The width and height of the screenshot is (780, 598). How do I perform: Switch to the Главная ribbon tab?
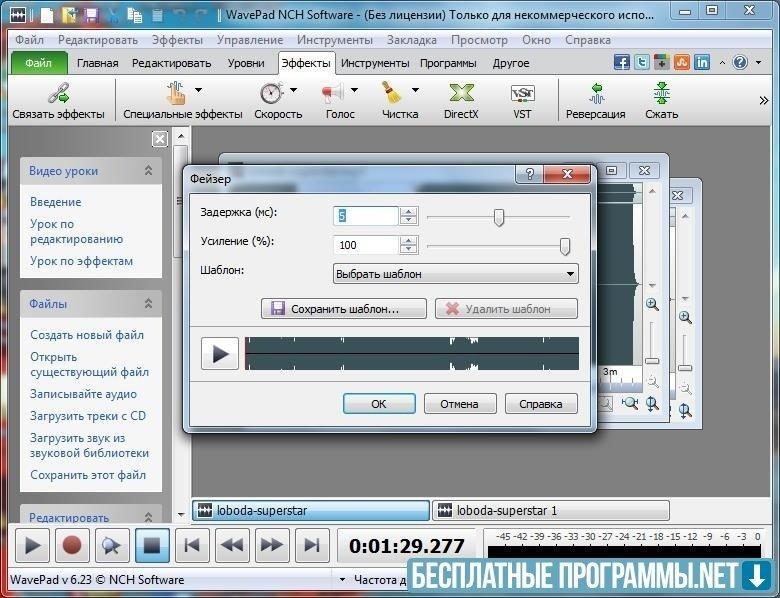[98, 63]
